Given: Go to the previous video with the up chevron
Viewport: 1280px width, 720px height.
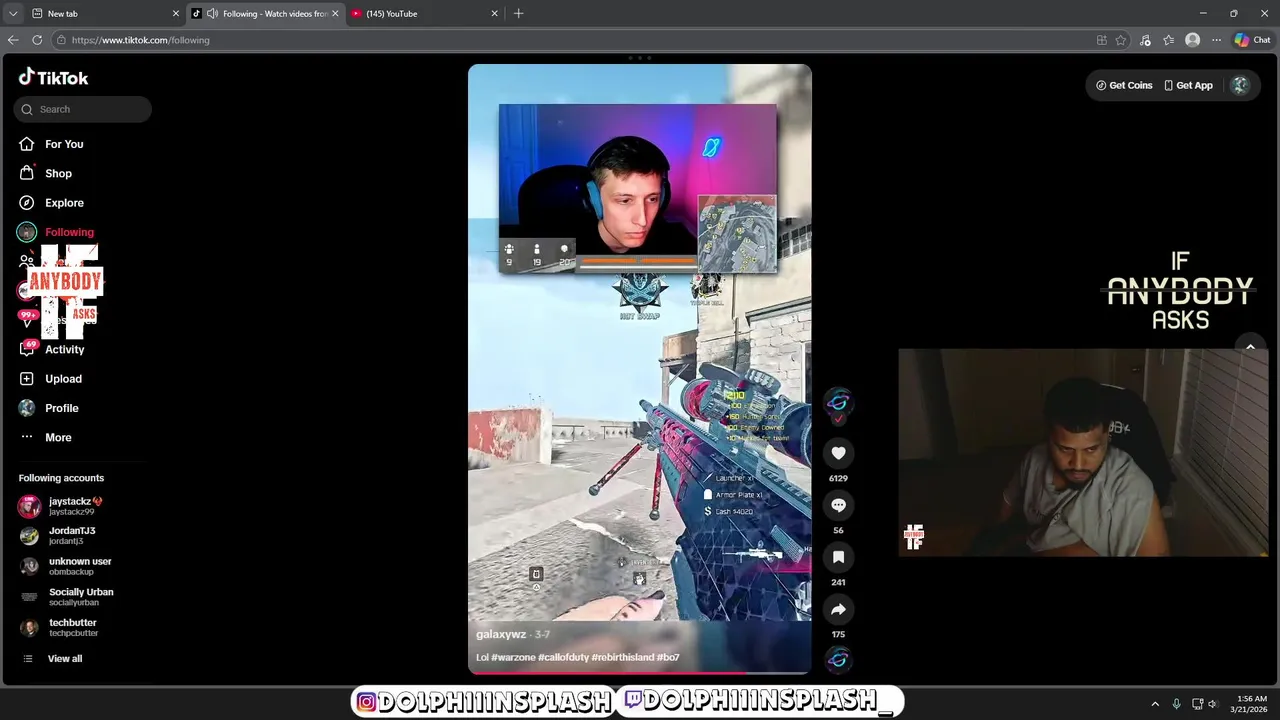Looking at the screenshot, I should tap(1250, 347).
